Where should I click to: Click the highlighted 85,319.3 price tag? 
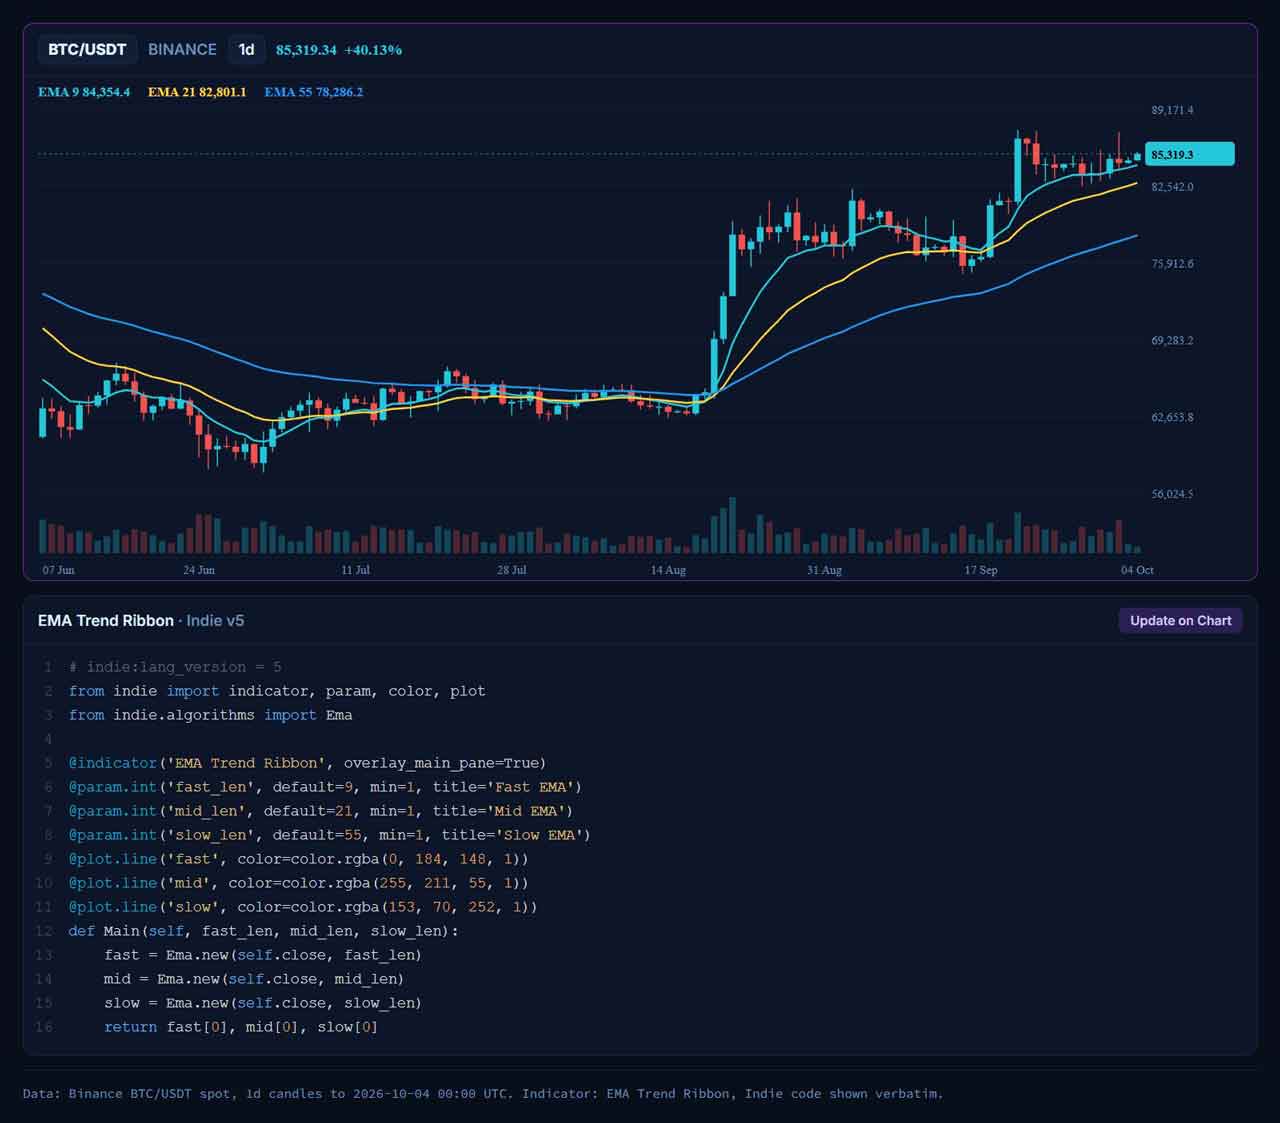1190,154
